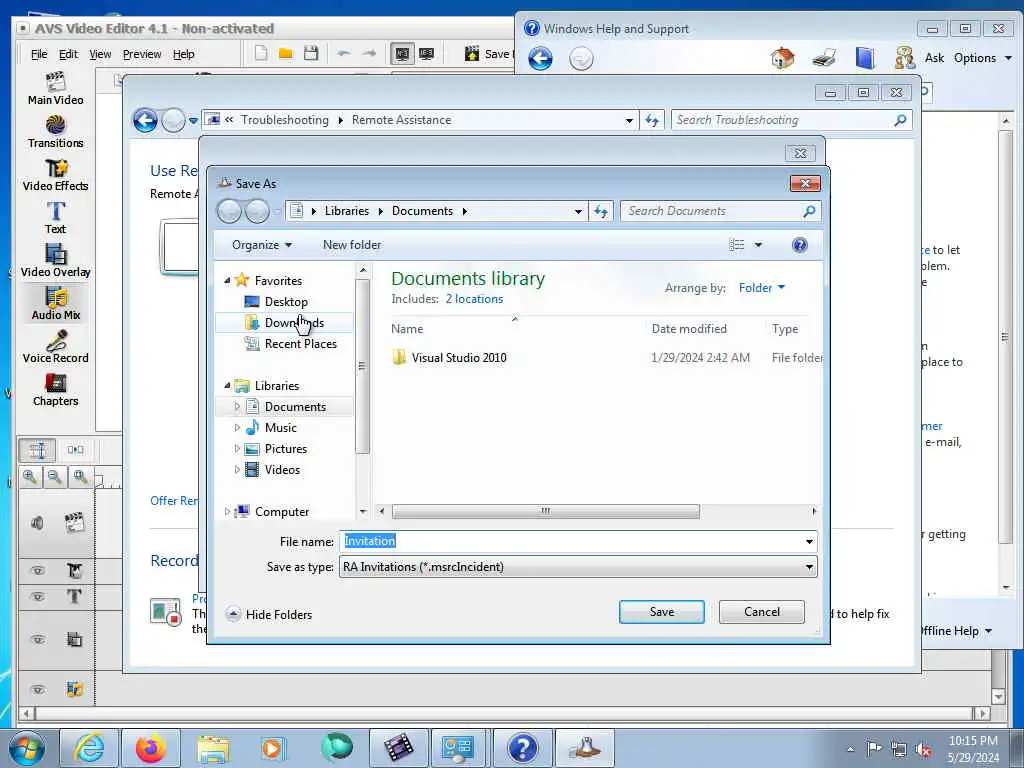Zoom in on AVS timeline
This screenshot has height=768, width=1024.
(x=30, y=477)
